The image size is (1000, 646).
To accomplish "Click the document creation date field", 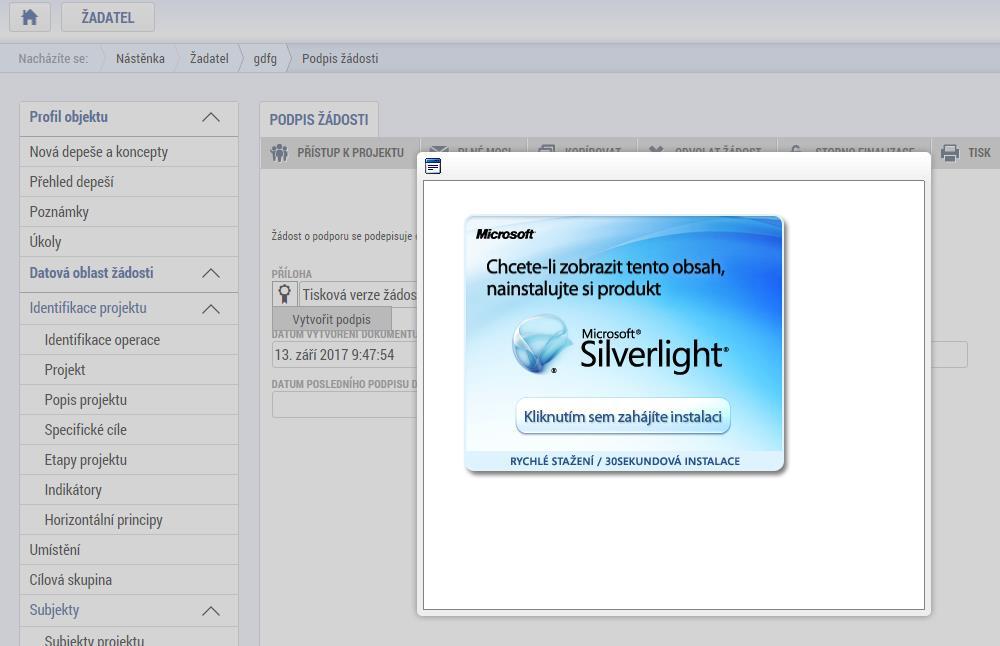I will coord(344,355).
